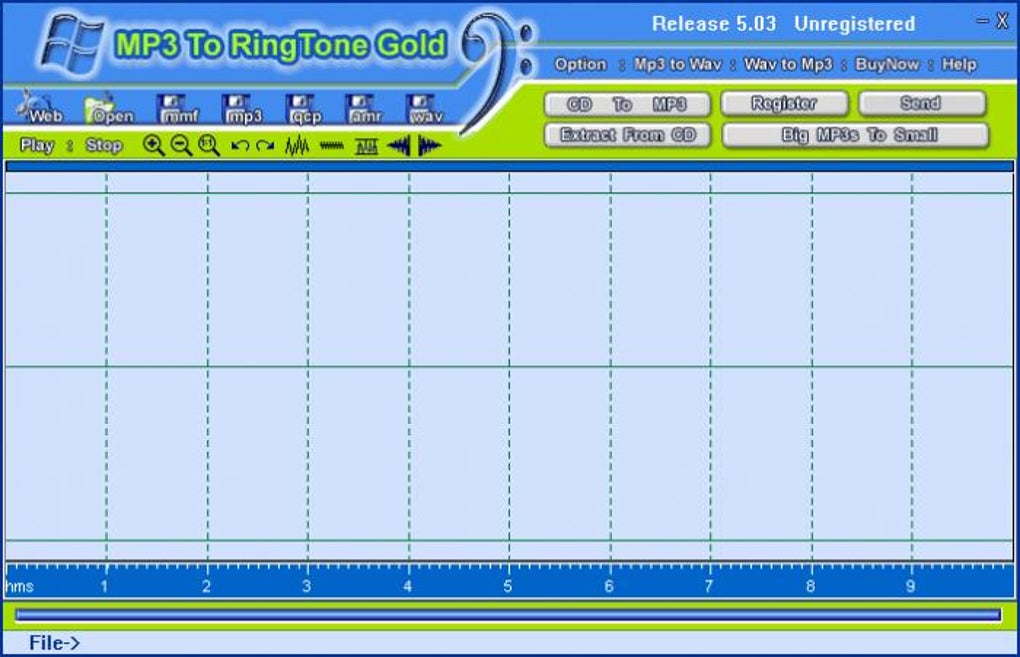Viewport: 1020px width, 657px height.
Task: Click the normalize waveform icon
Action: point(366,146)
